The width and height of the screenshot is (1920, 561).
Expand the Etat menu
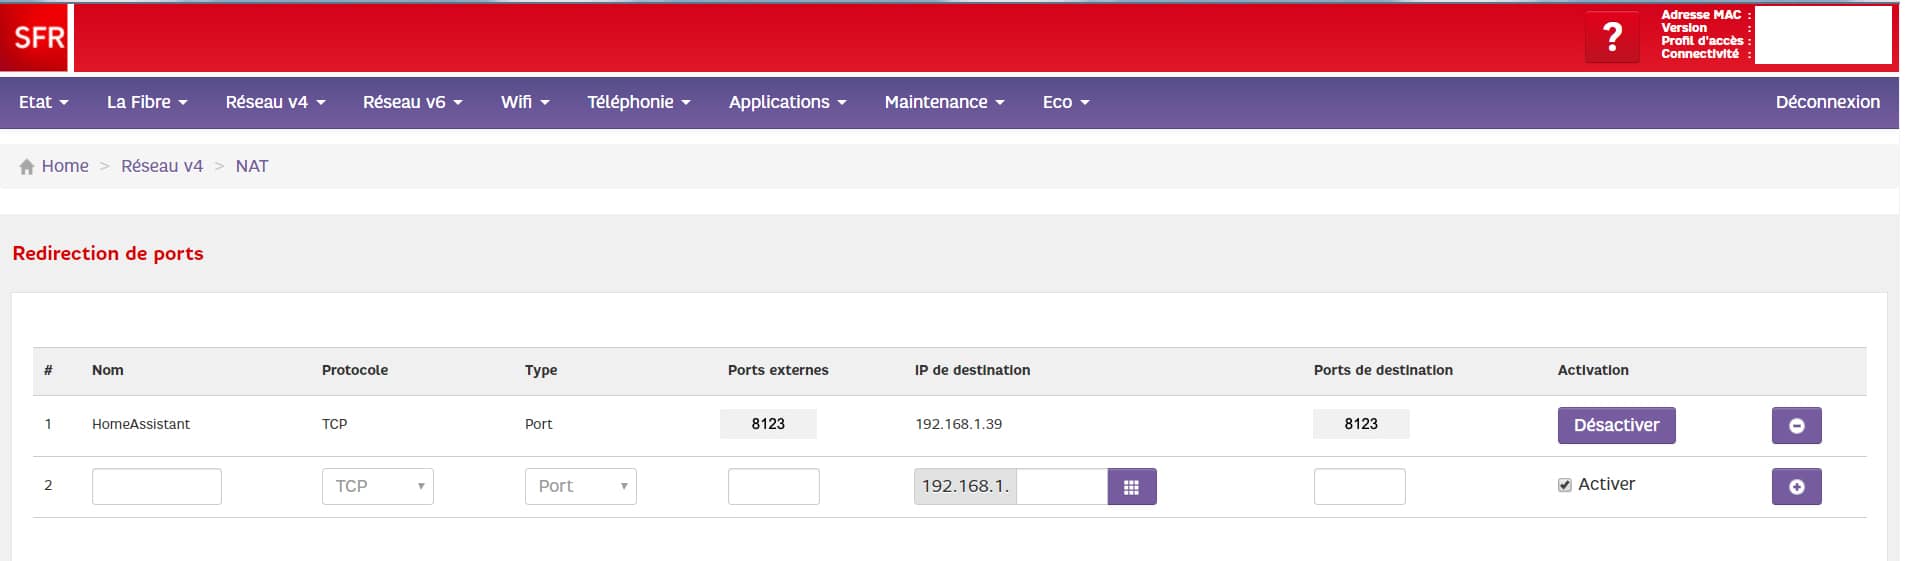pyautogui.click(x=44, y=102)
